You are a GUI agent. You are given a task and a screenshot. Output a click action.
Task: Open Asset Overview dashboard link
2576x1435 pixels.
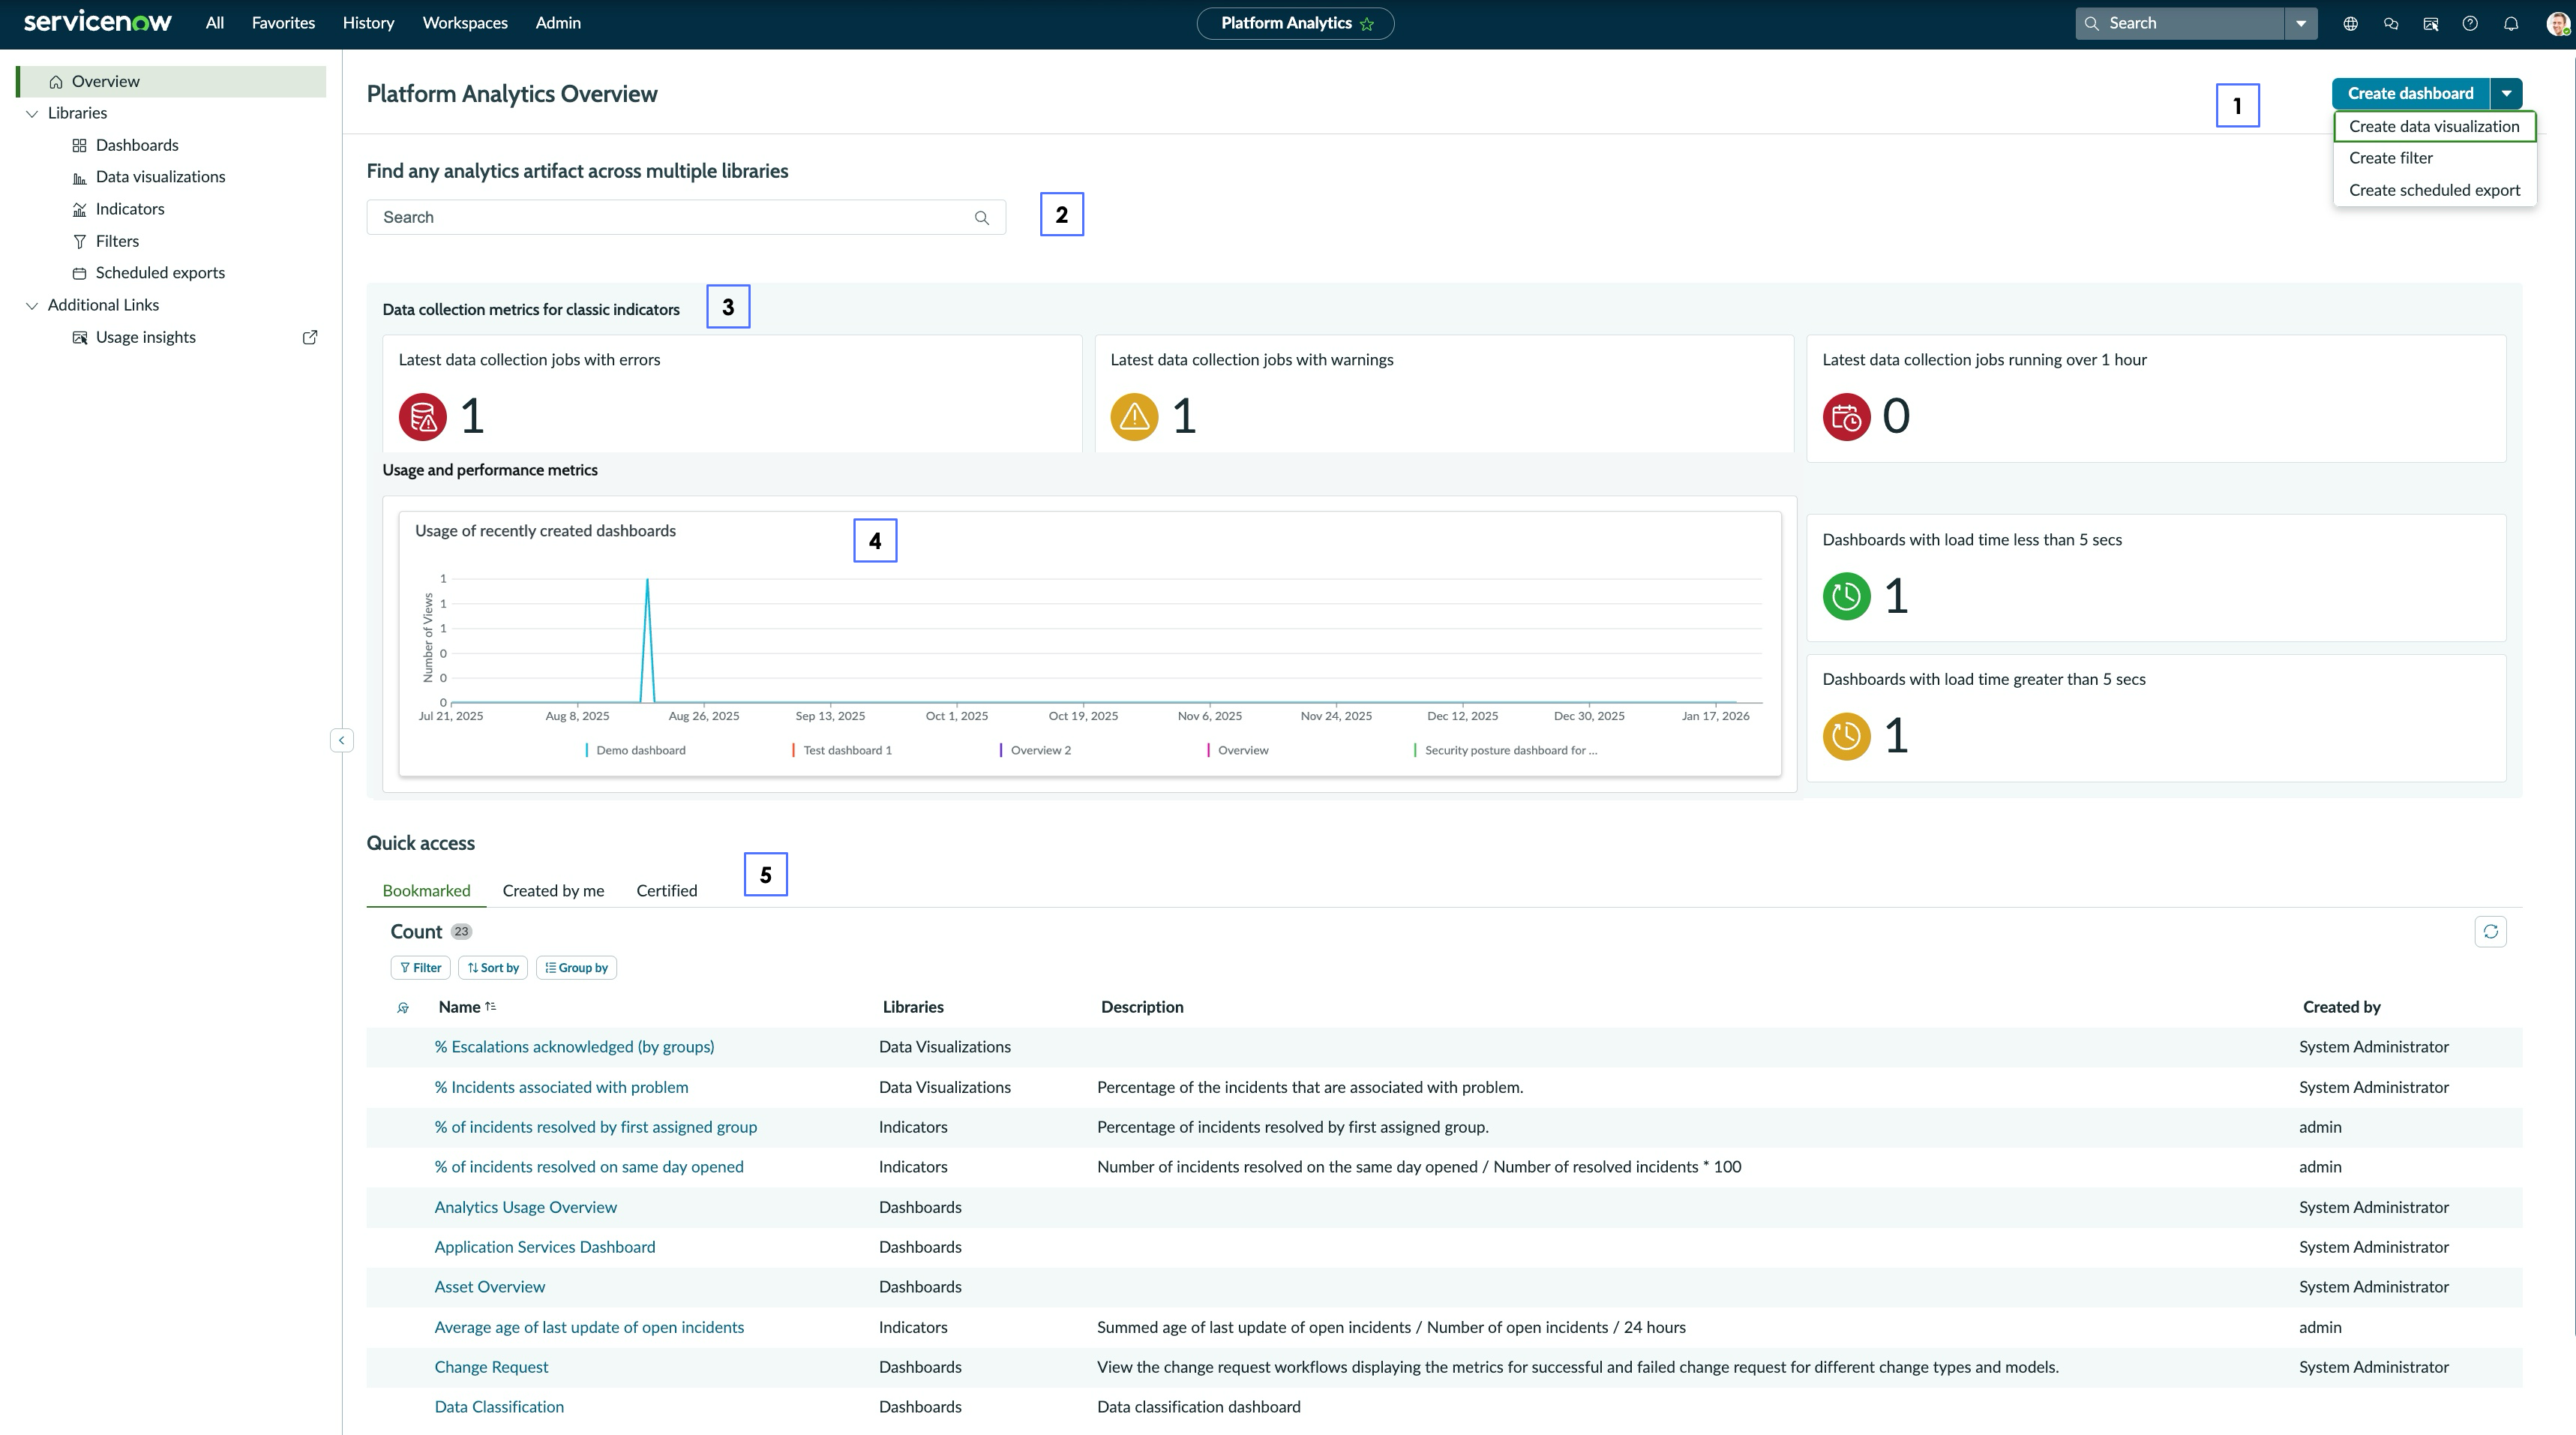[490, 1287]
